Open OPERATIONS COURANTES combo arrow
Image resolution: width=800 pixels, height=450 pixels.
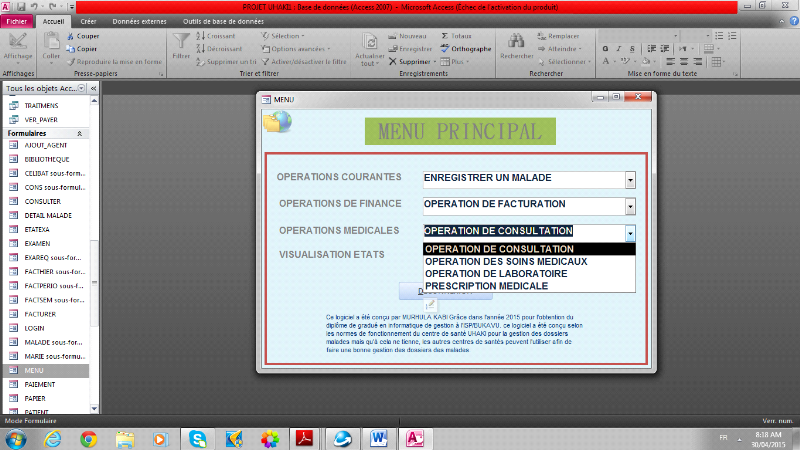tap(630, 180)
